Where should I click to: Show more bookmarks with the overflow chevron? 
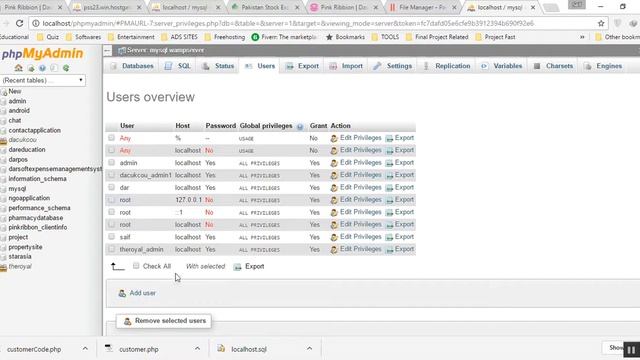coord(582,37)
